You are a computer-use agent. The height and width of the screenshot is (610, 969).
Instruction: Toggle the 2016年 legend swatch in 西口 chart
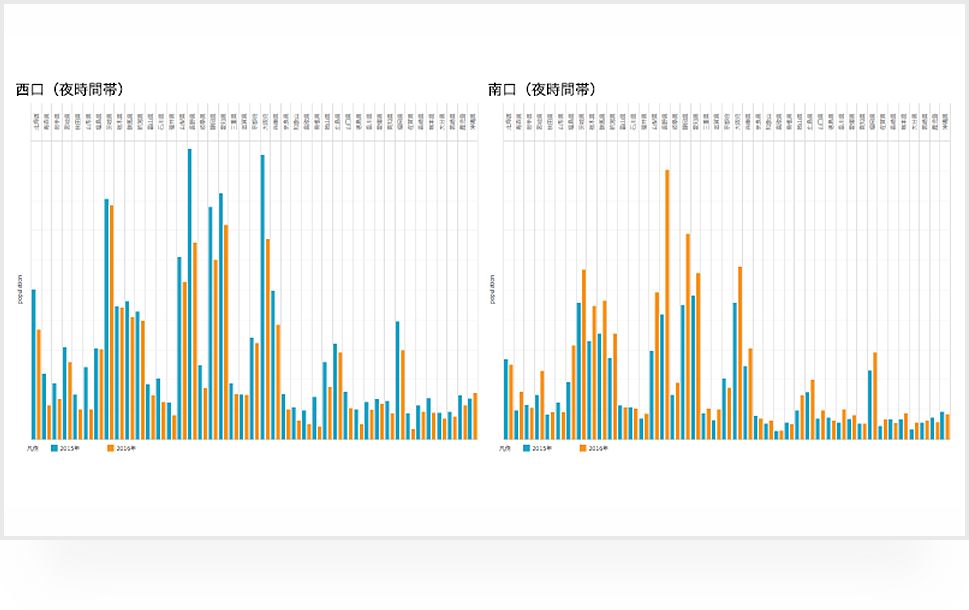[x=109, y=449]
